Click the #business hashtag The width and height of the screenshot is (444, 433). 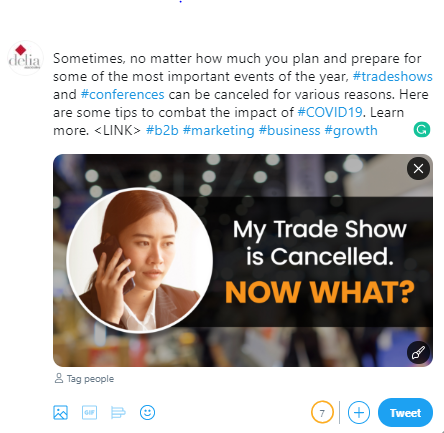[x=289, y=130]
